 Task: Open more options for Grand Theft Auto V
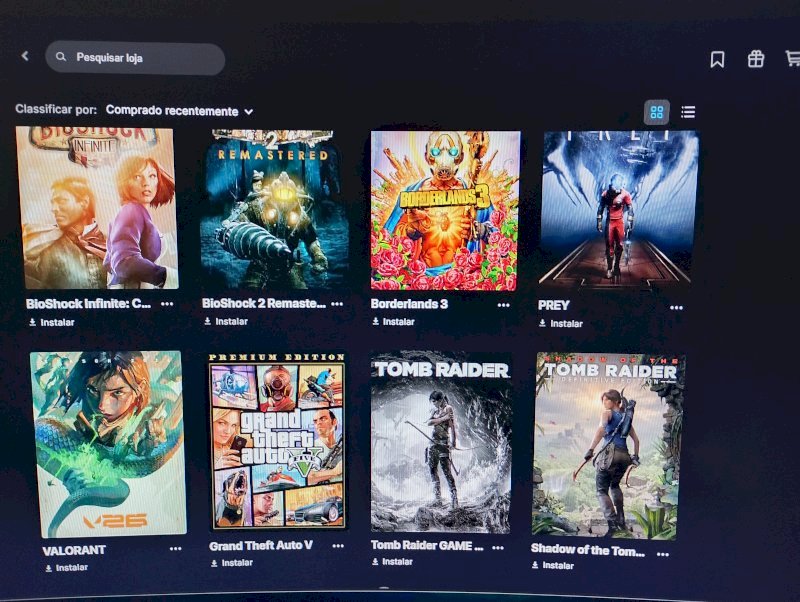[338, 546]
